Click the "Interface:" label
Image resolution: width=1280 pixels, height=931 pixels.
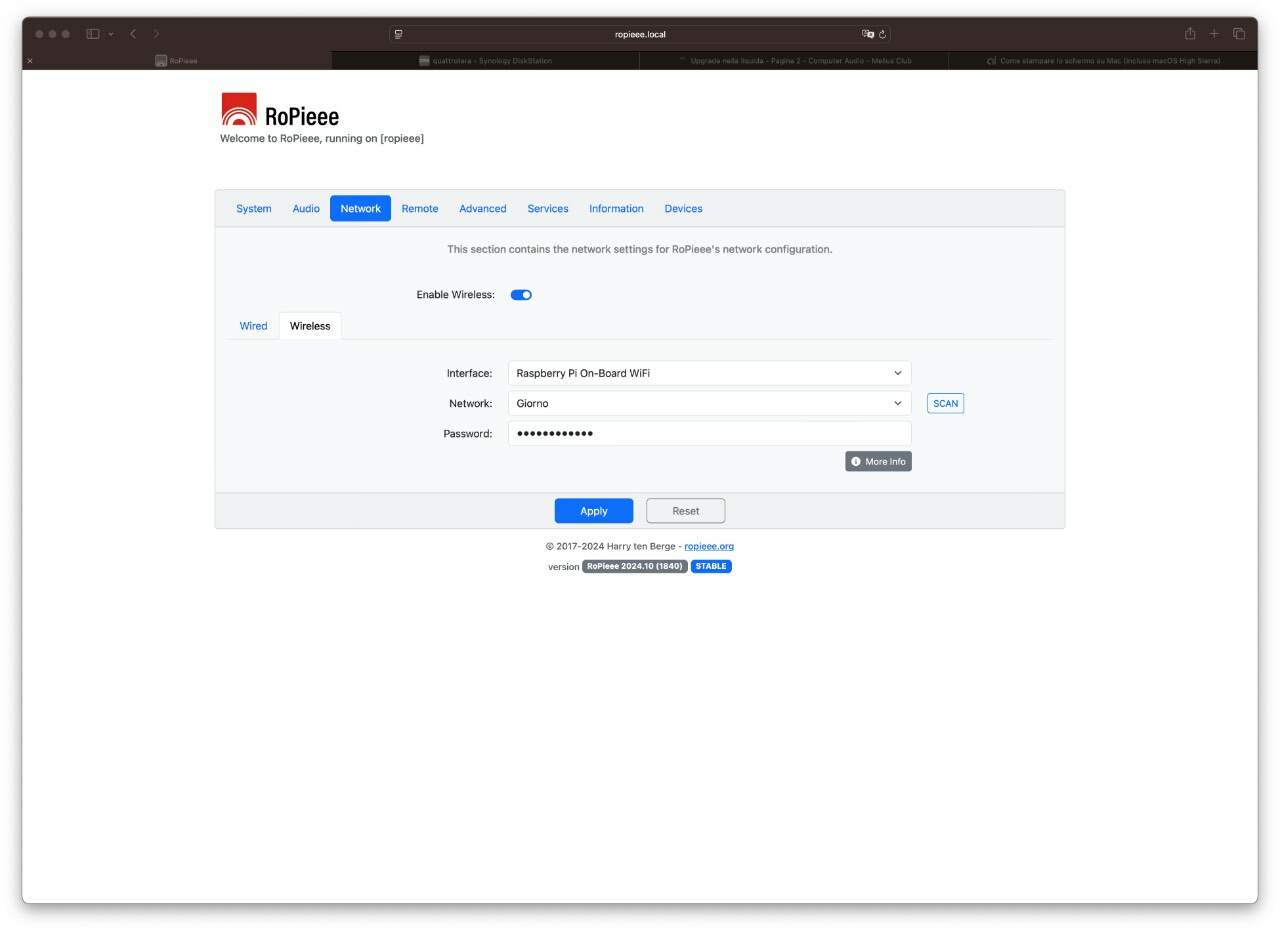[x=469, y=373]
